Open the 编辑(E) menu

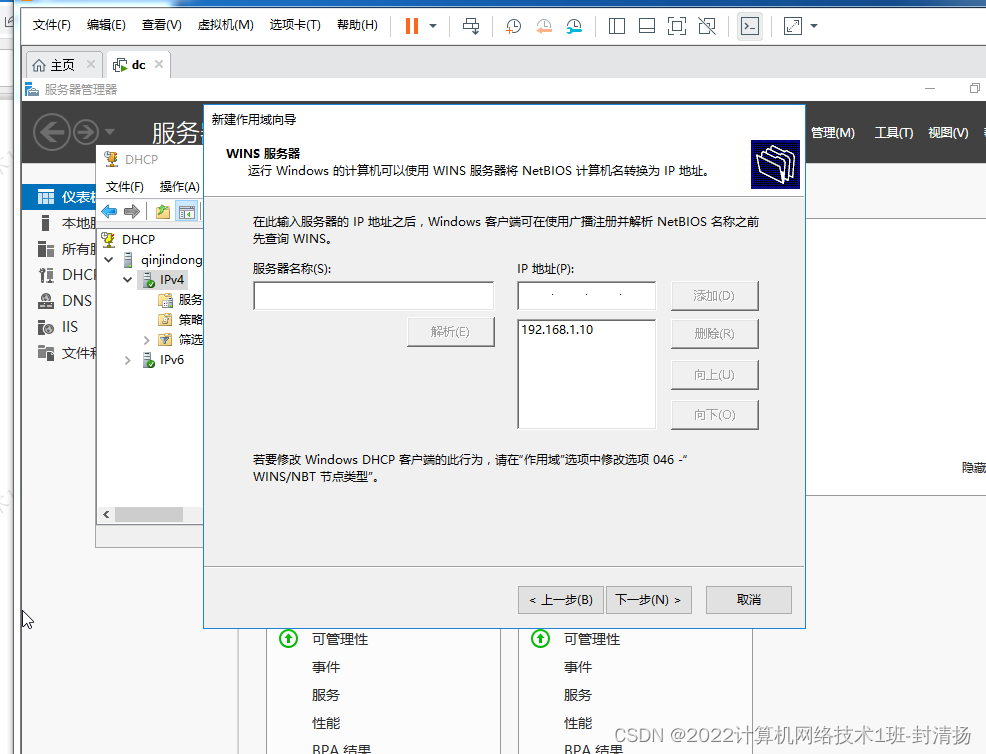point(106,25)
